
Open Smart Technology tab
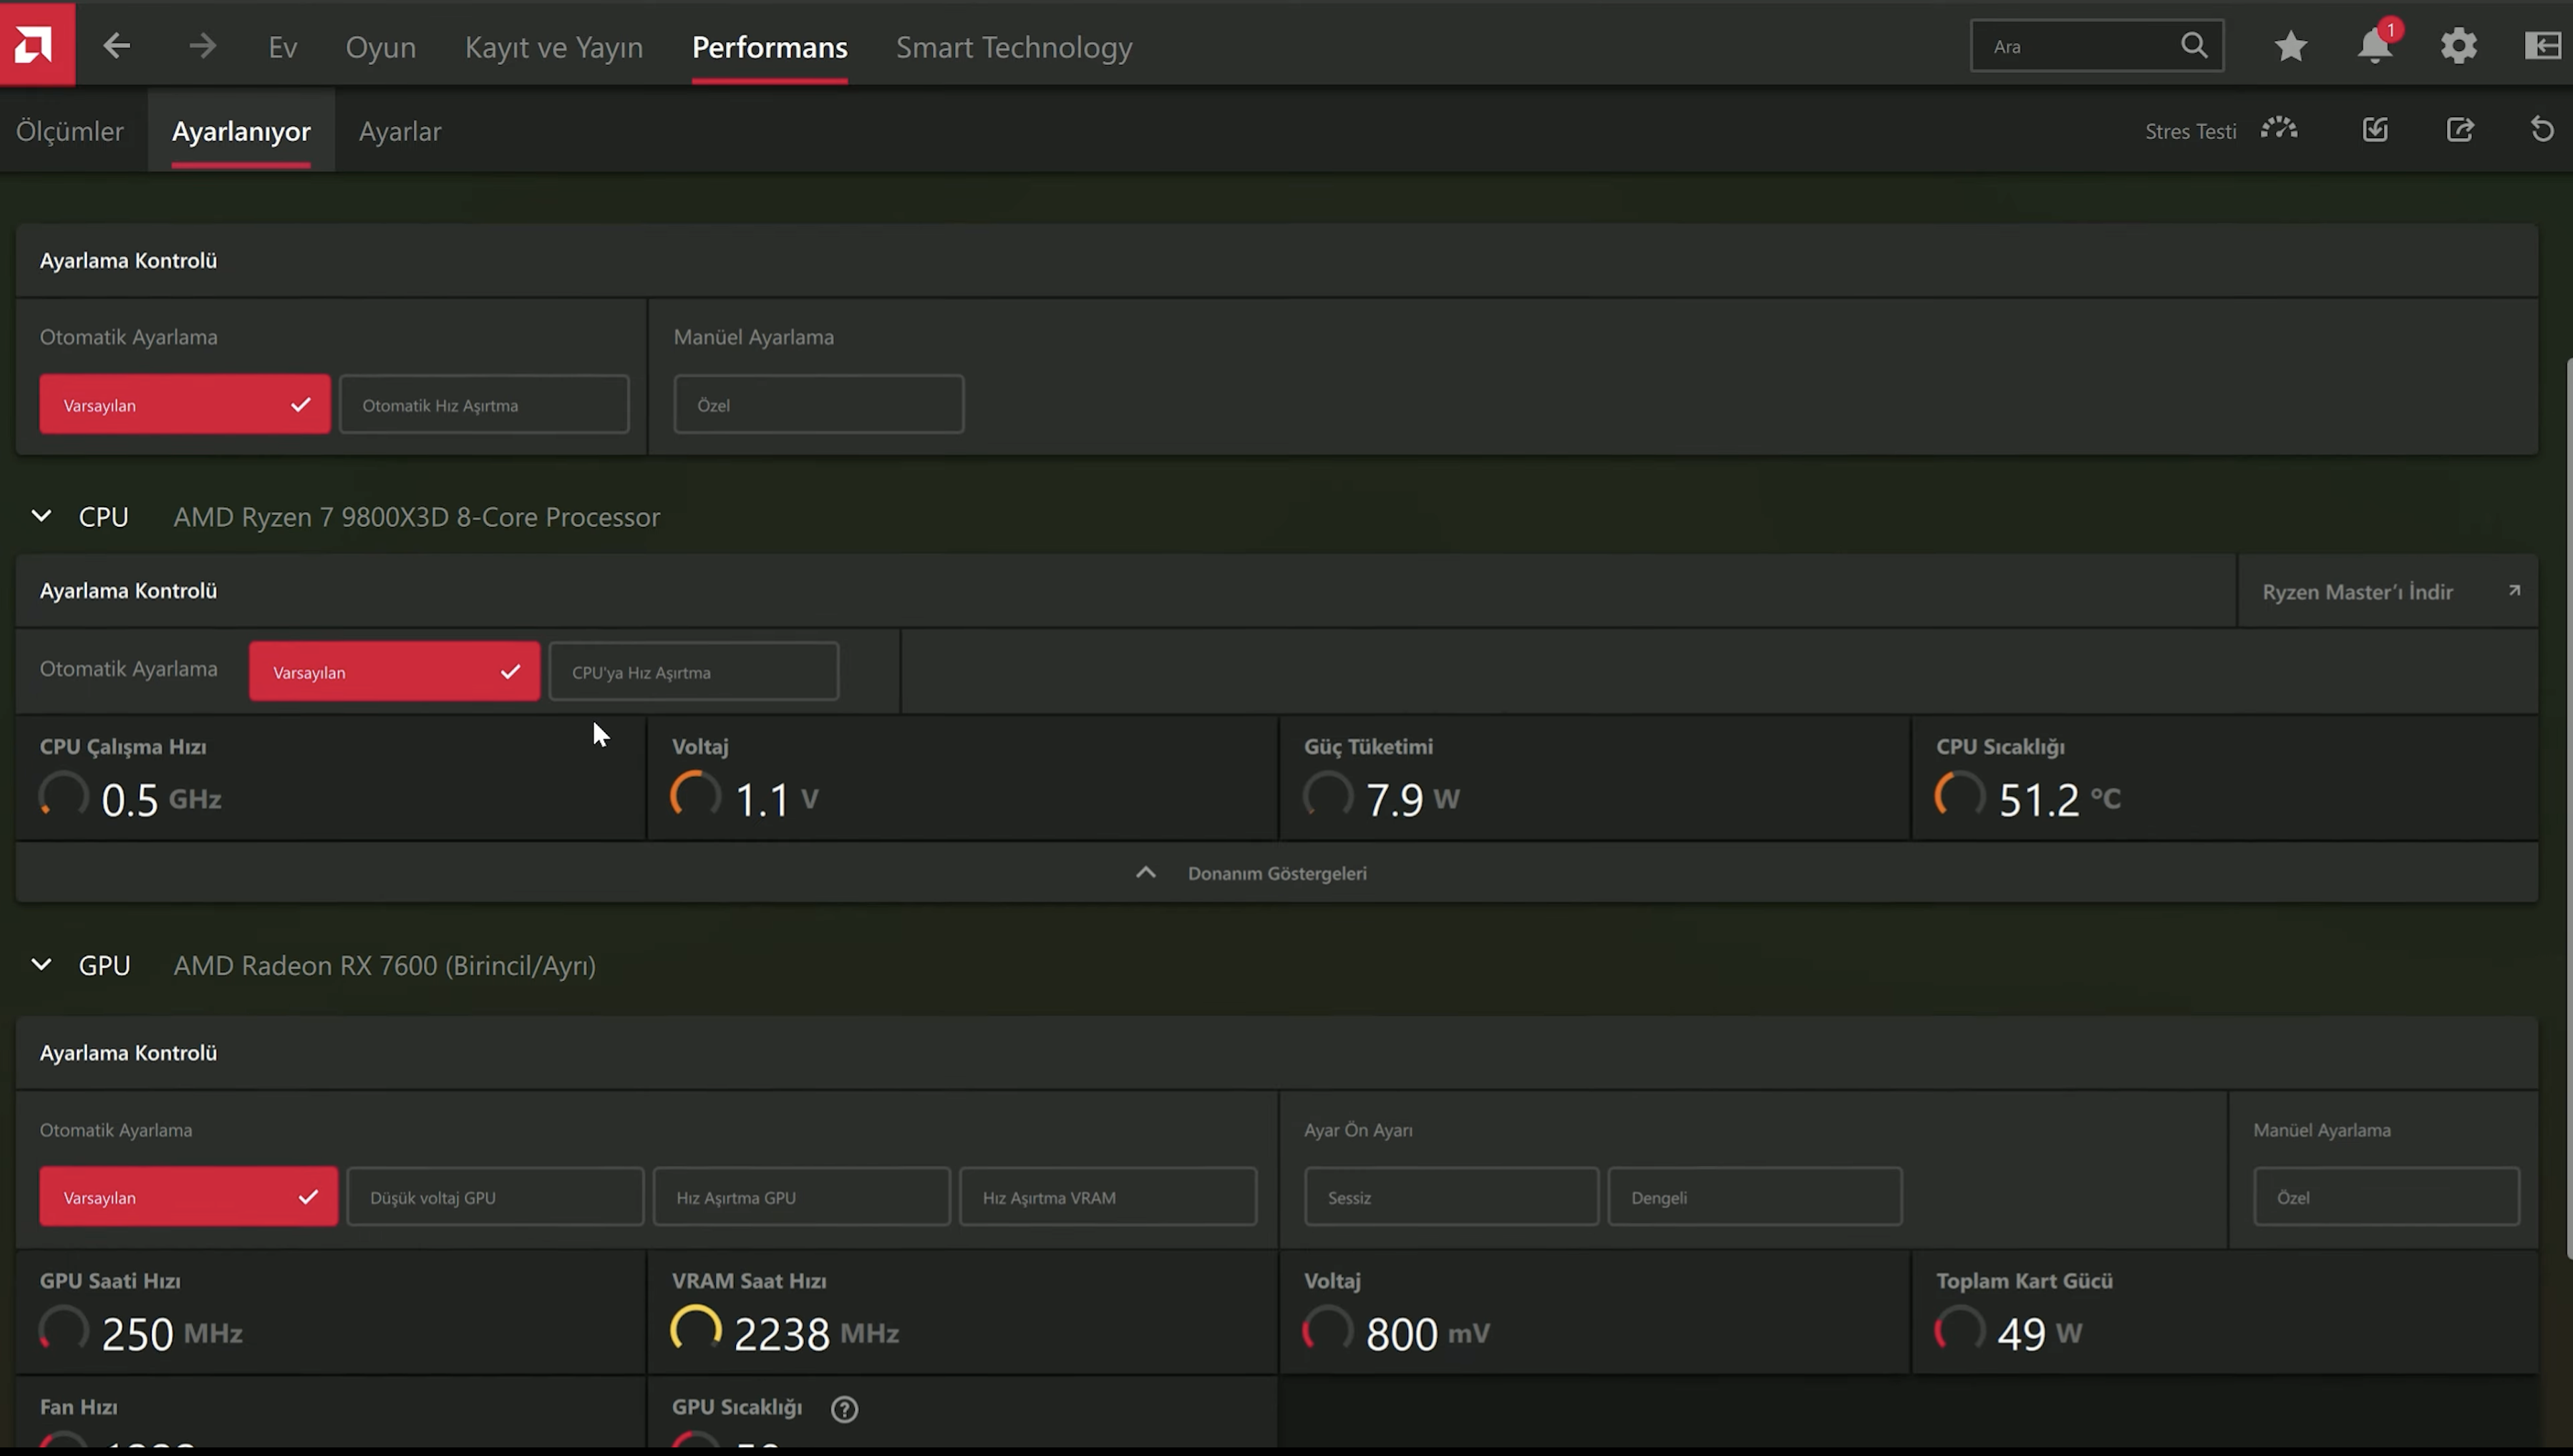tap(1014, 47)
